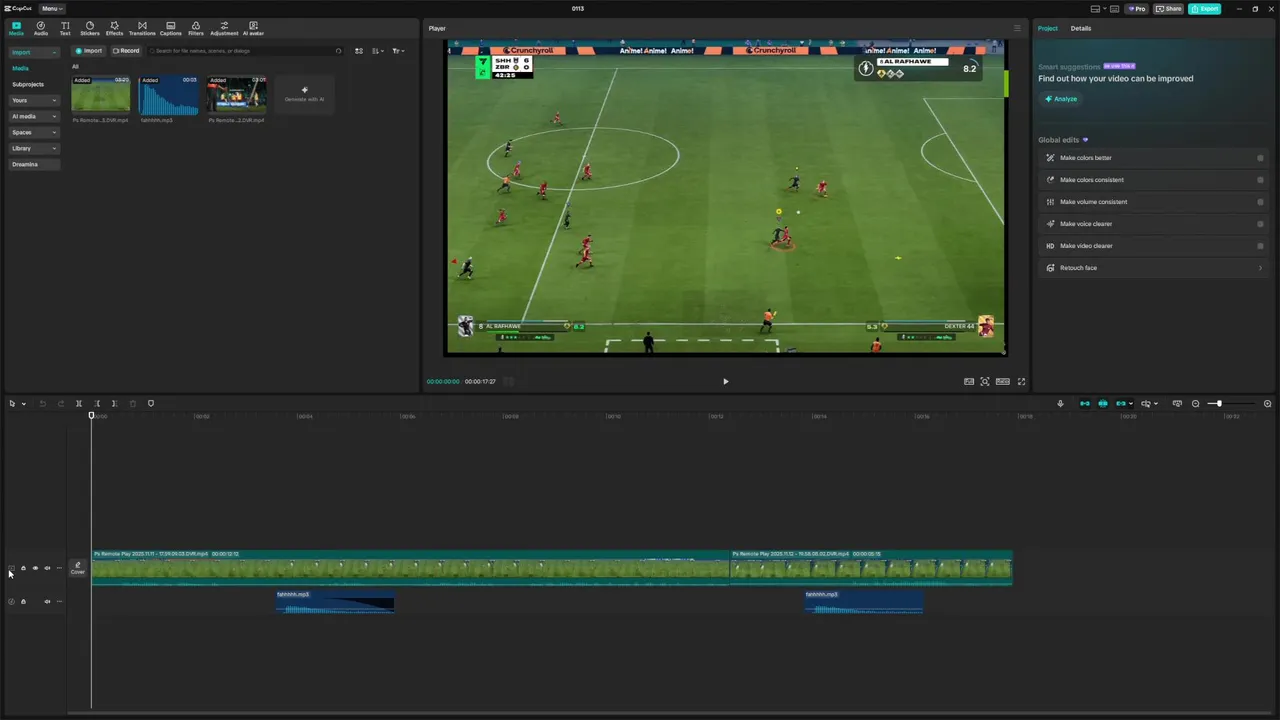Open the Filters panel
1280x720 pixels.
coord(196,28)
